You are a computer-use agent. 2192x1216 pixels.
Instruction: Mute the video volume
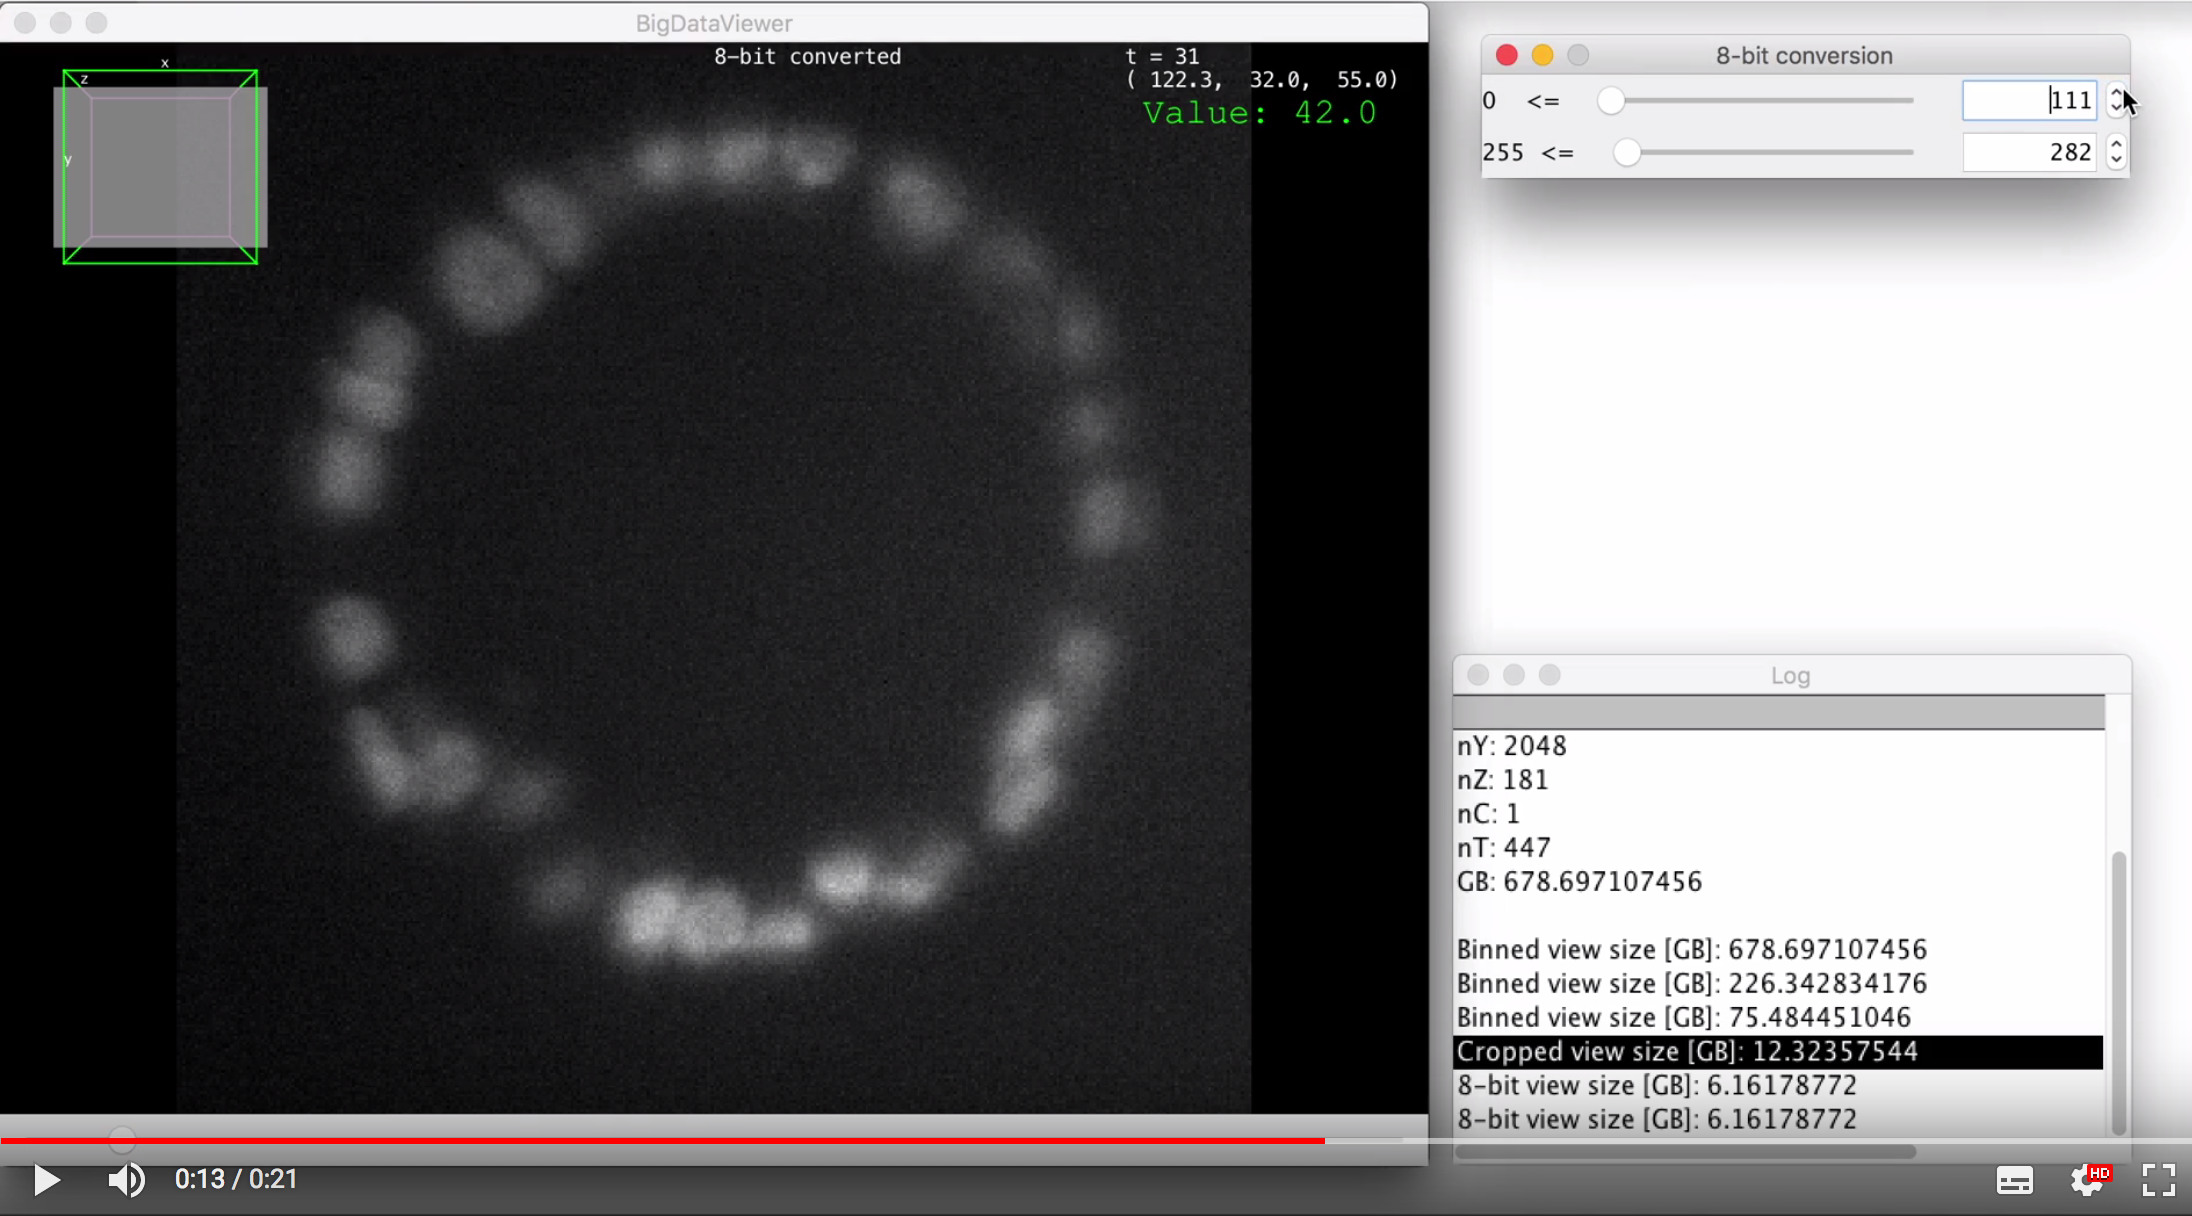click(x=126, y=1180)
